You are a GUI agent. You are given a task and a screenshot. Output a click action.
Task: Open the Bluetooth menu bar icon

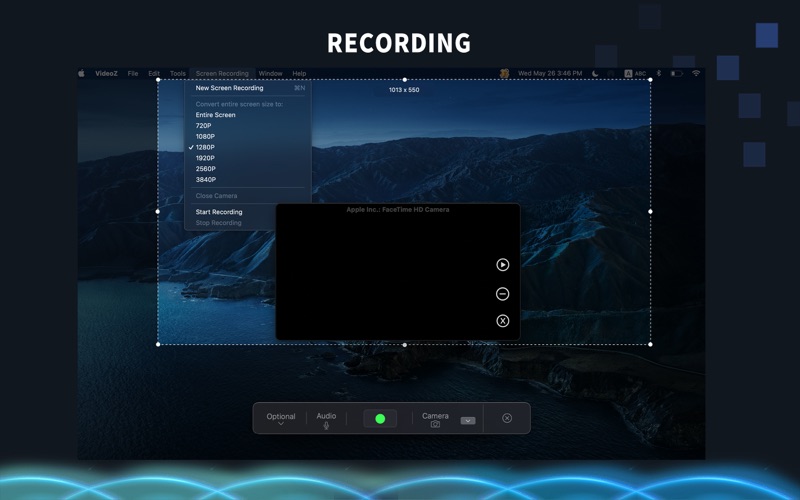tap(659, 73)
